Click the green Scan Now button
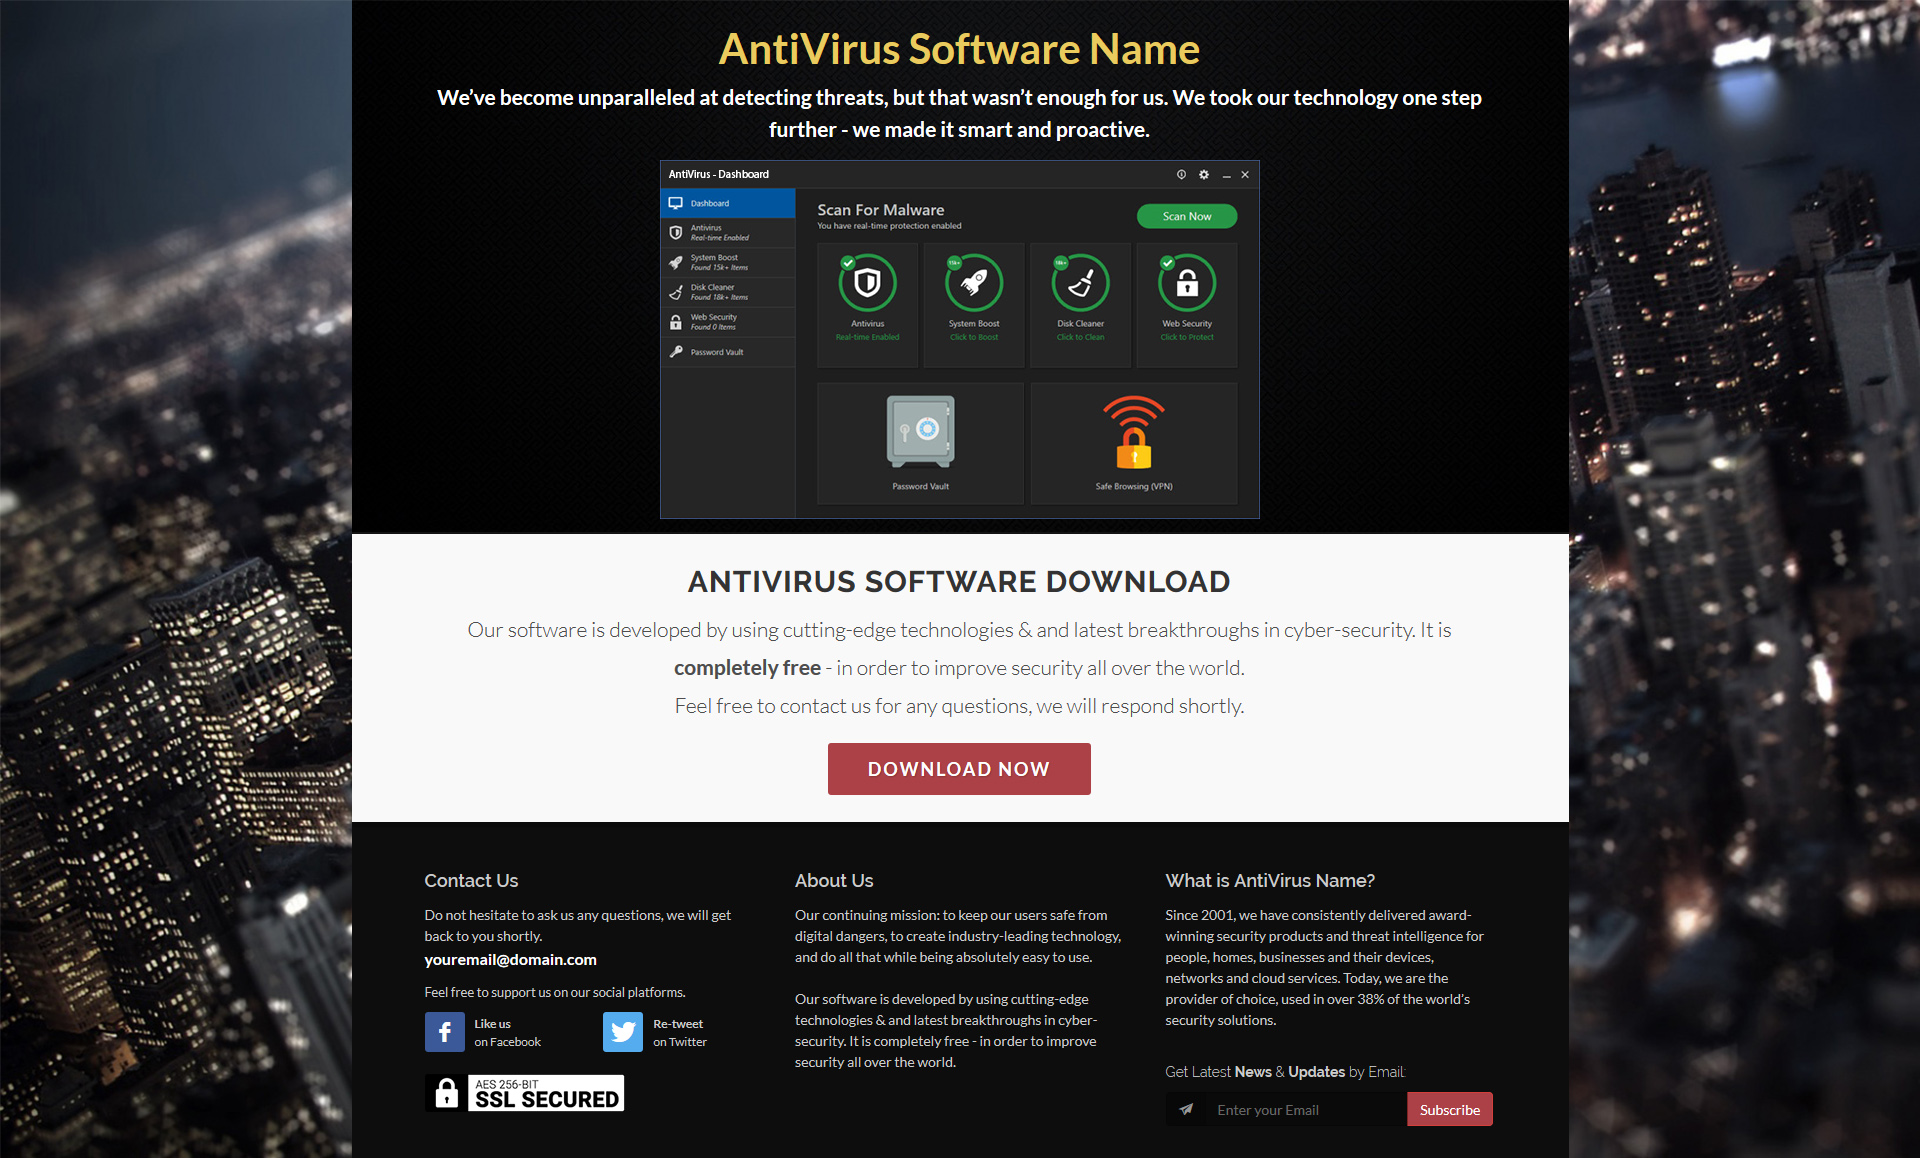 1186,216
